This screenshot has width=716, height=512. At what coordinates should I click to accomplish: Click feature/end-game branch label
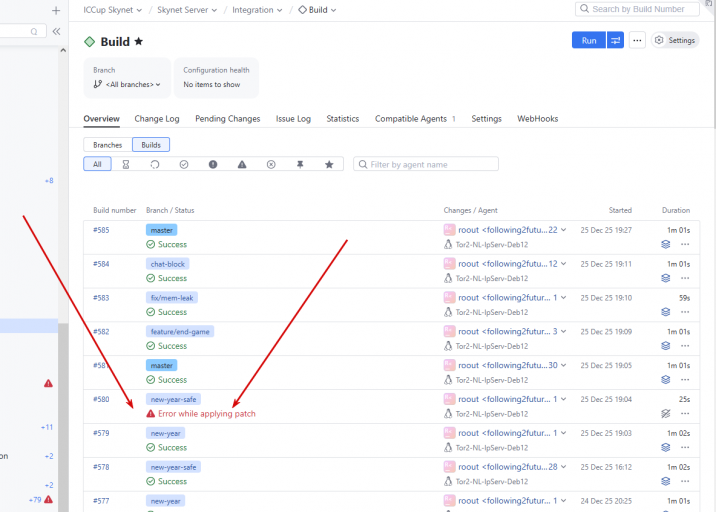pos(180,332)
